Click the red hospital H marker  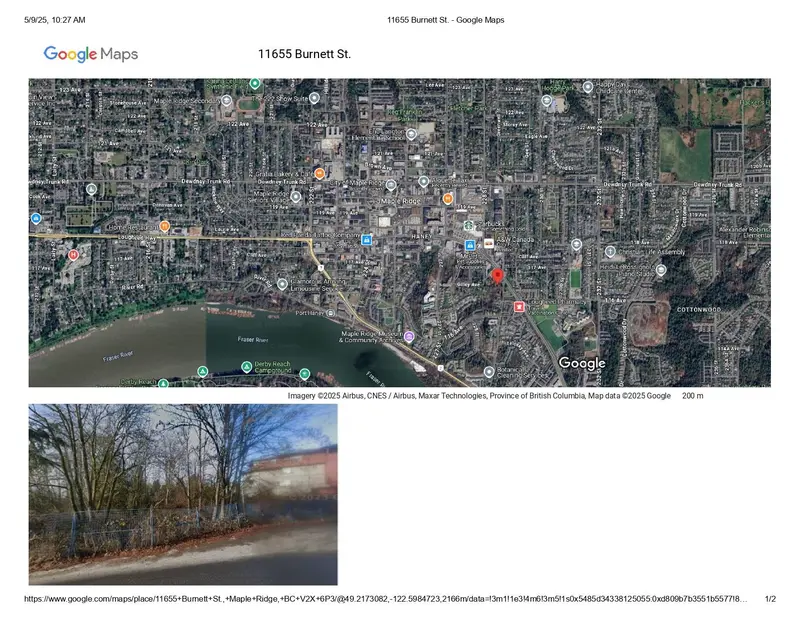click(72, 255)
